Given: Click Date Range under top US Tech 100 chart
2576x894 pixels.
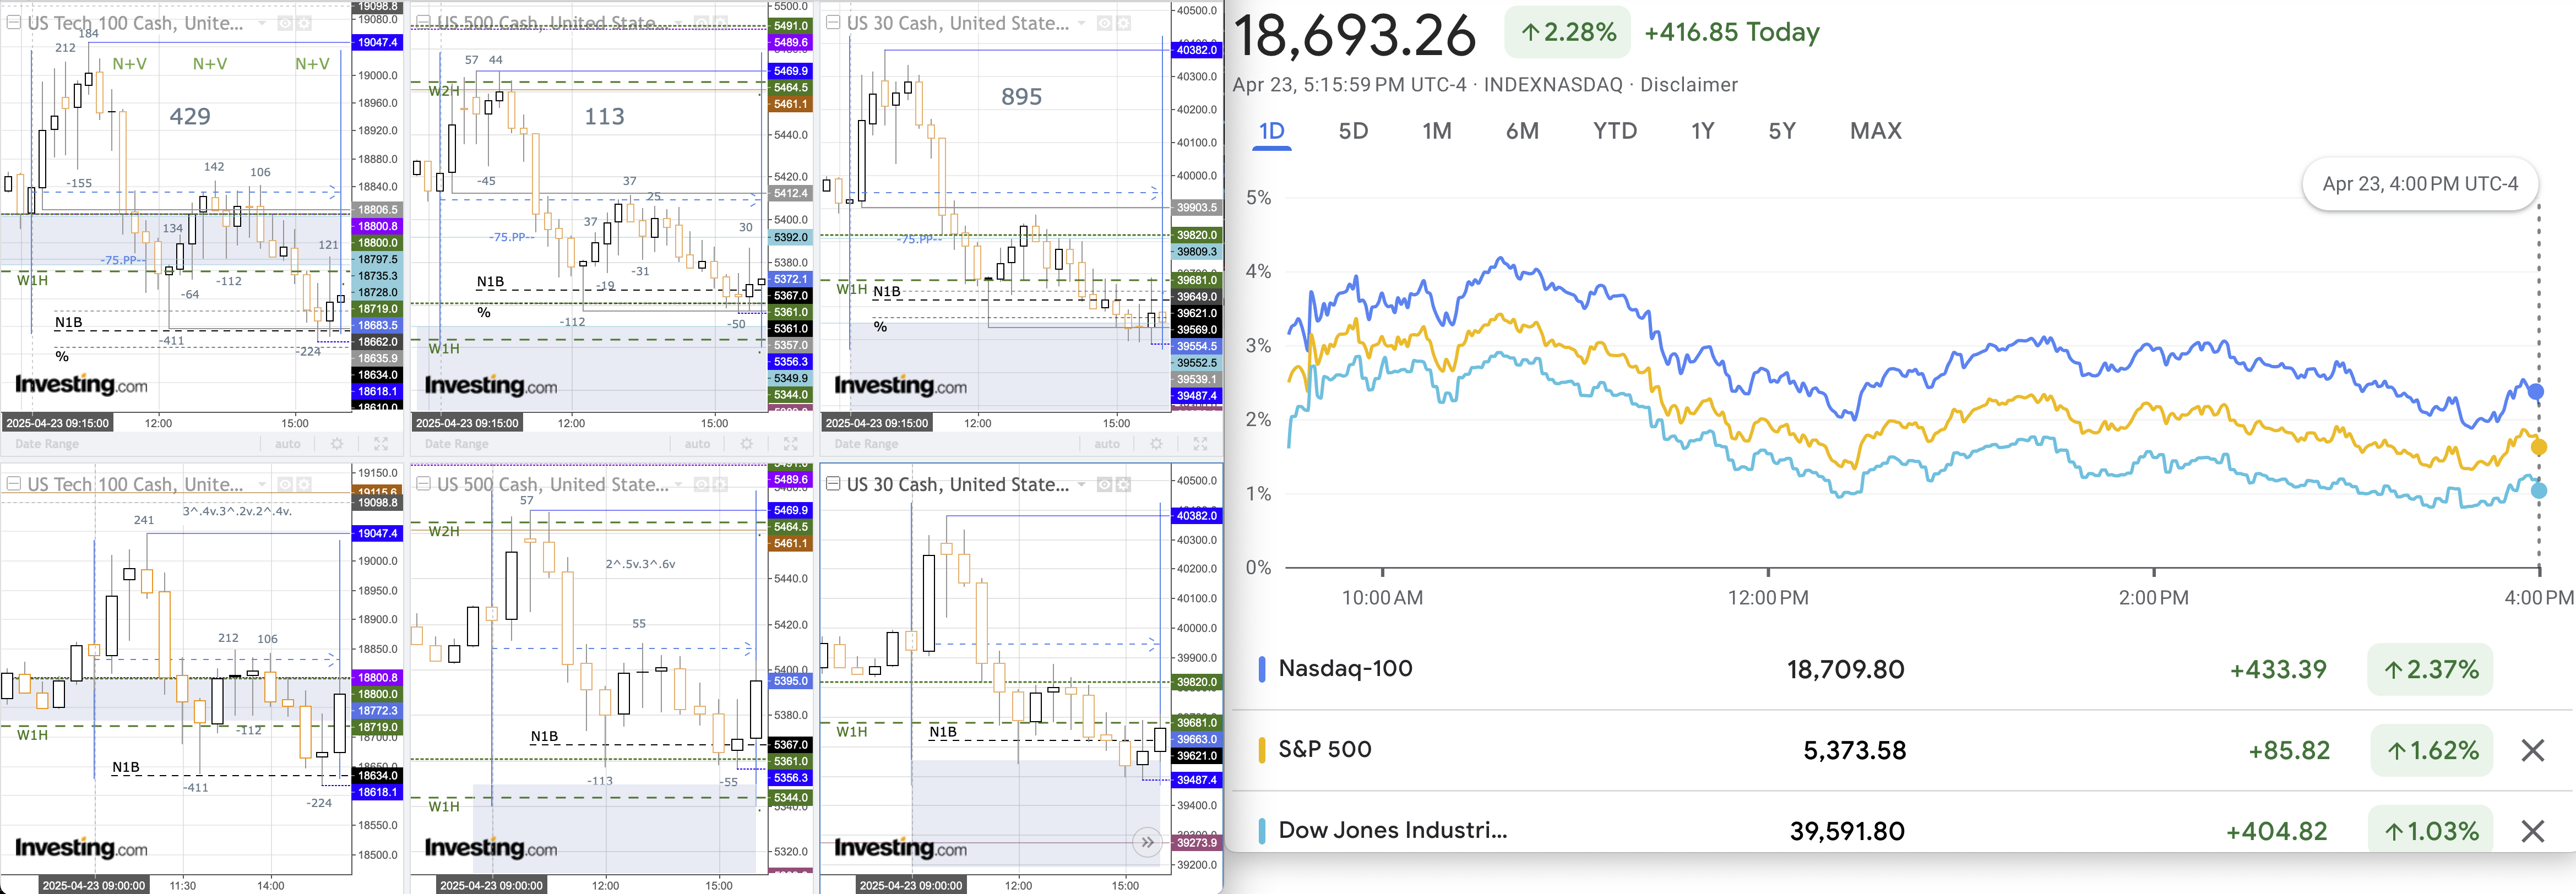Looking at the screenshot, I should (46, 444).
